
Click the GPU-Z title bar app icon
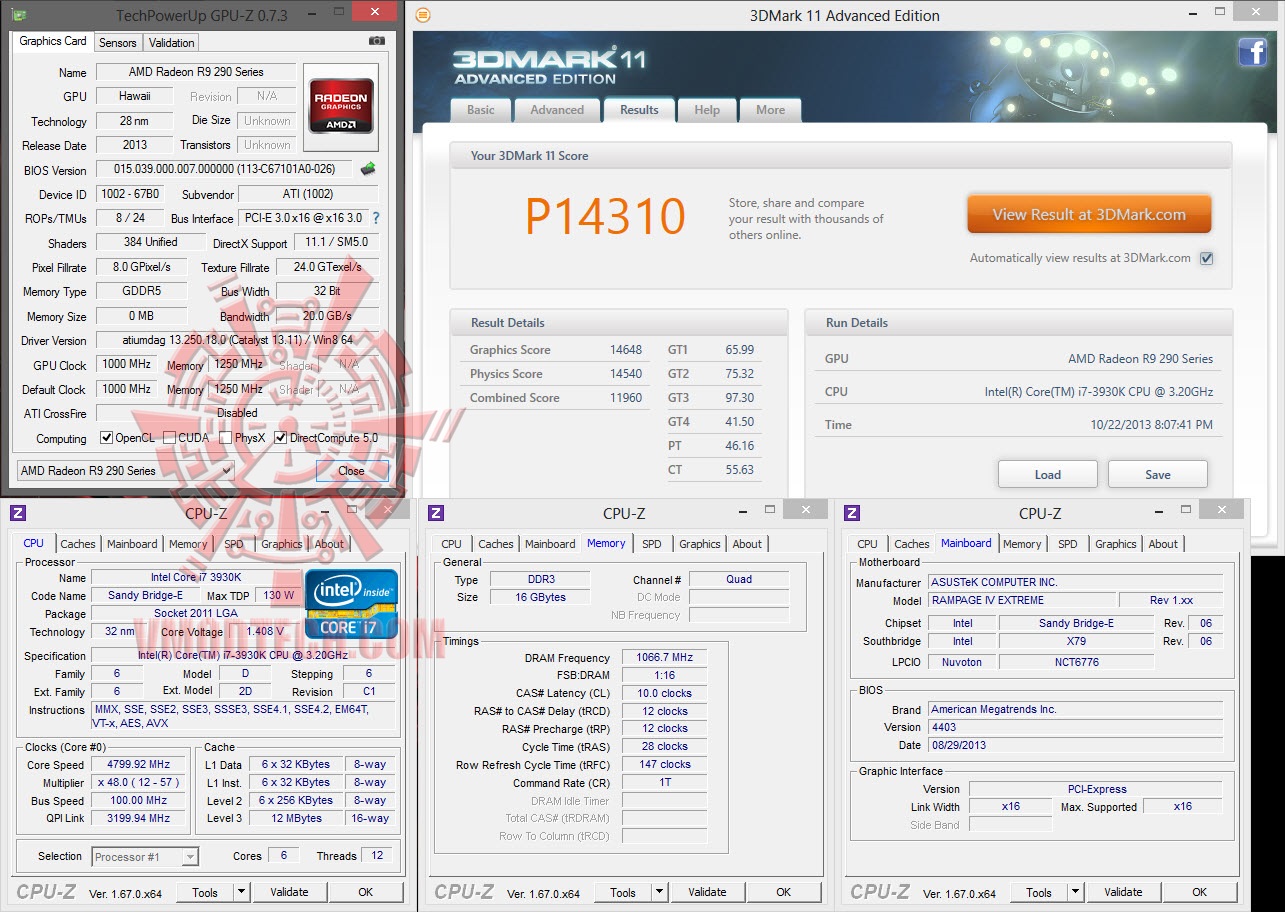tap(18, 15)
